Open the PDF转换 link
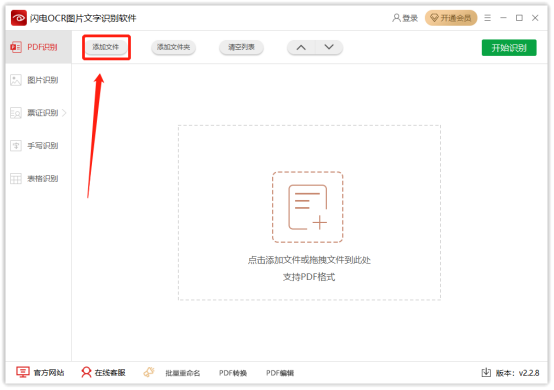The height and width of the screenshot is (390, 554). pyautogui.click(x=233, y=373)
